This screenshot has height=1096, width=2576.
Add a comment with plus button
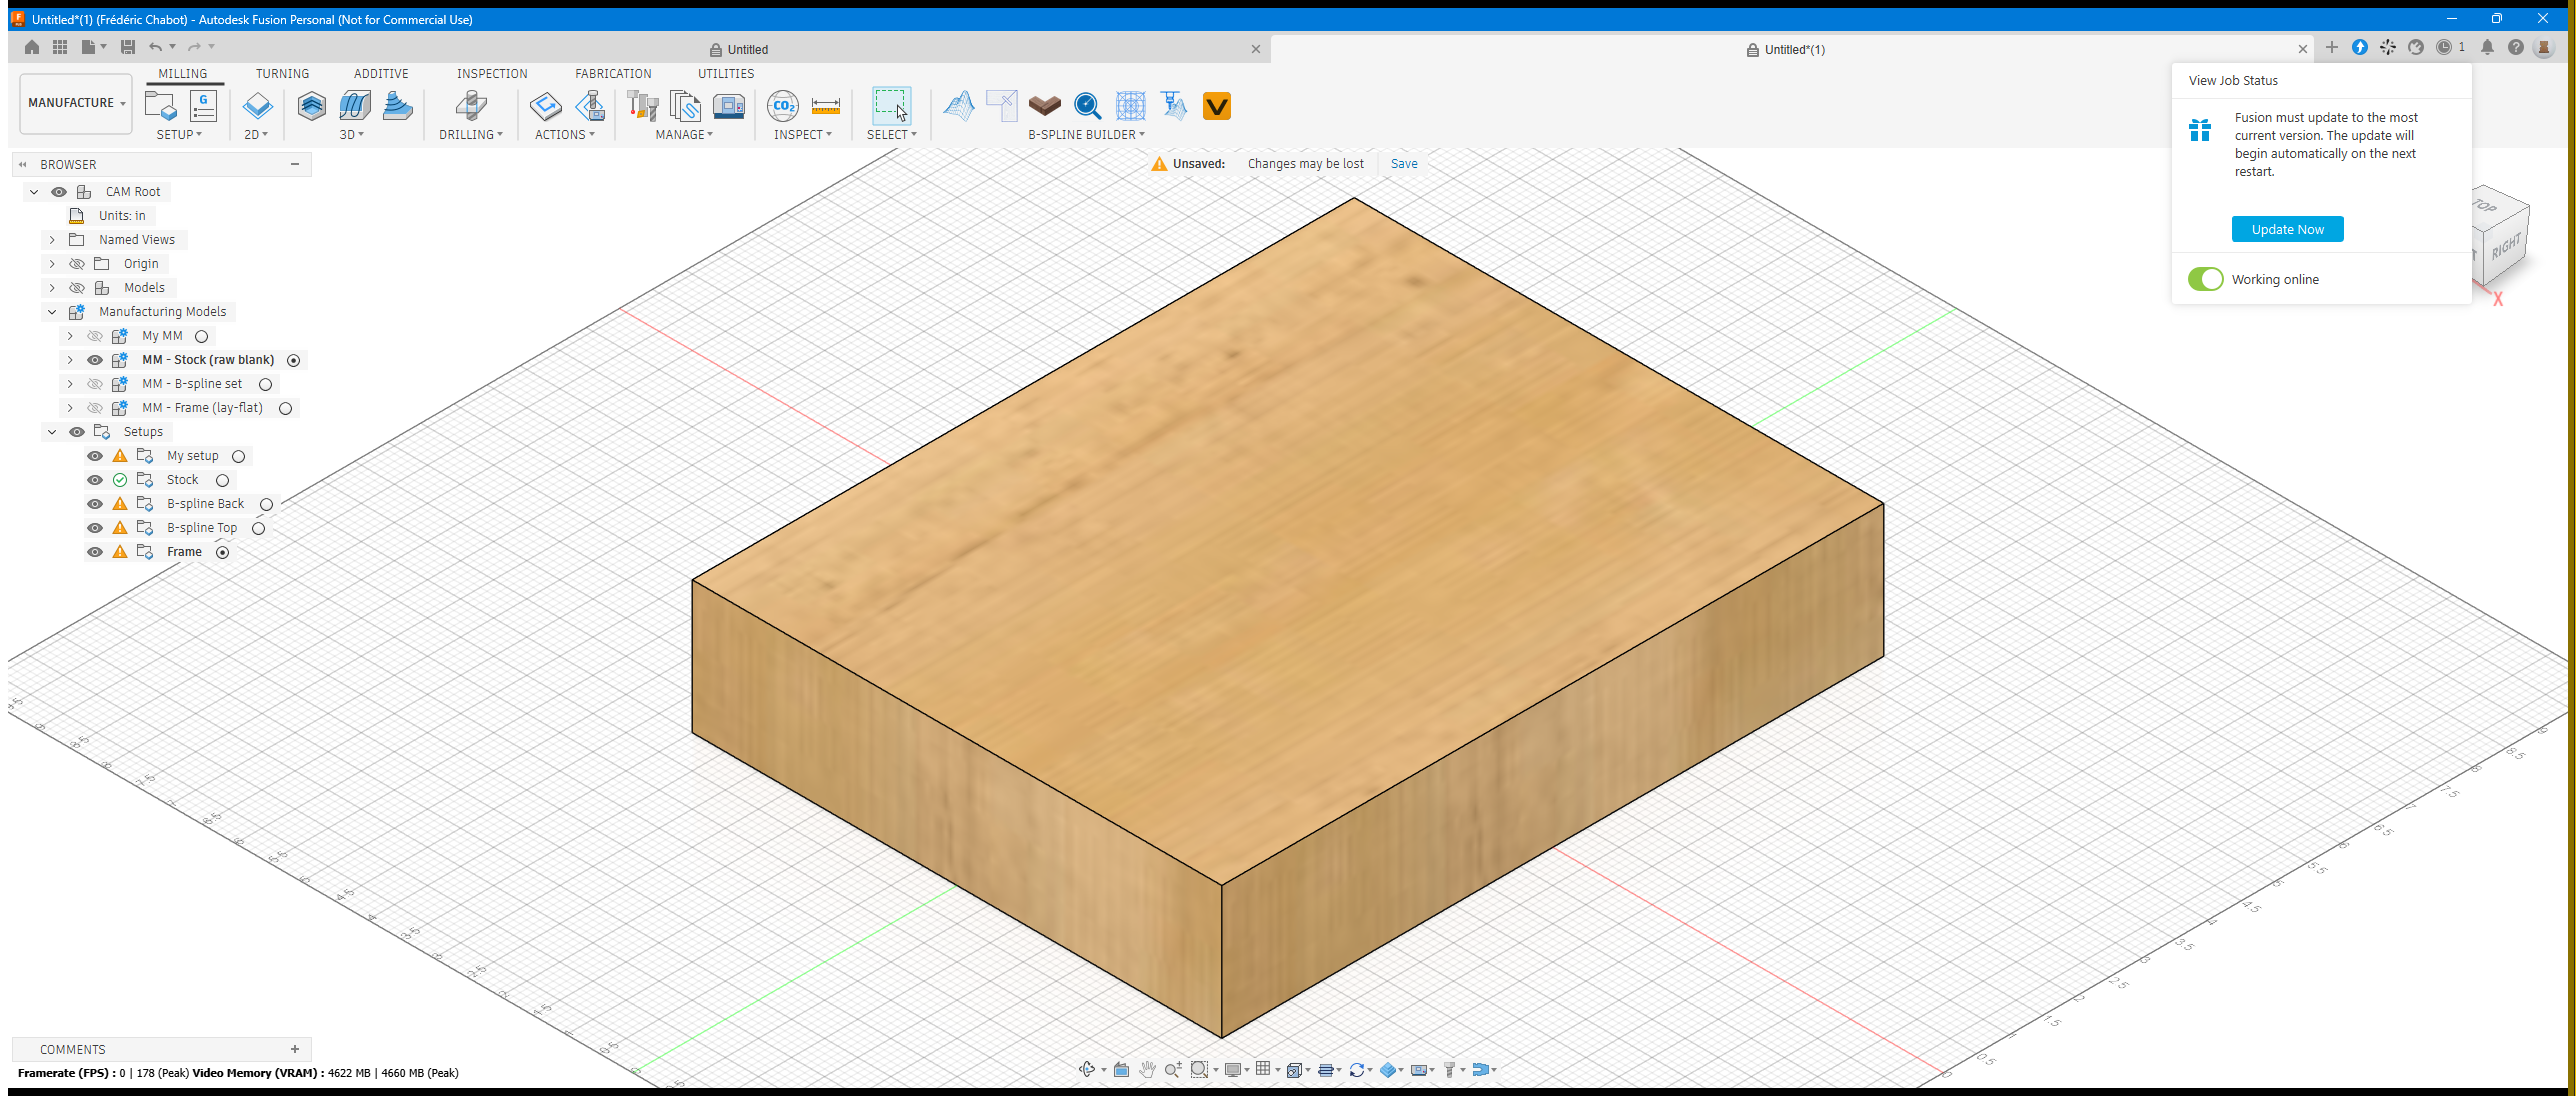(x=295, y=1049)
